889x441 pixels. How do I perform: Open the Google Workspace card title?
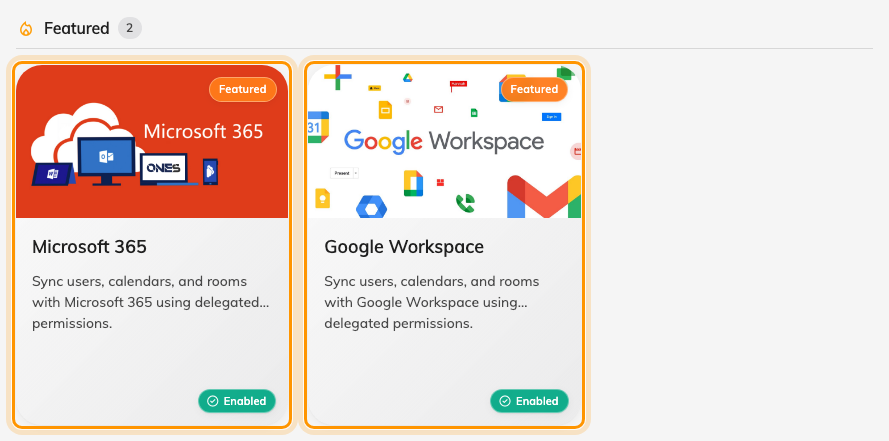(404, 247)
